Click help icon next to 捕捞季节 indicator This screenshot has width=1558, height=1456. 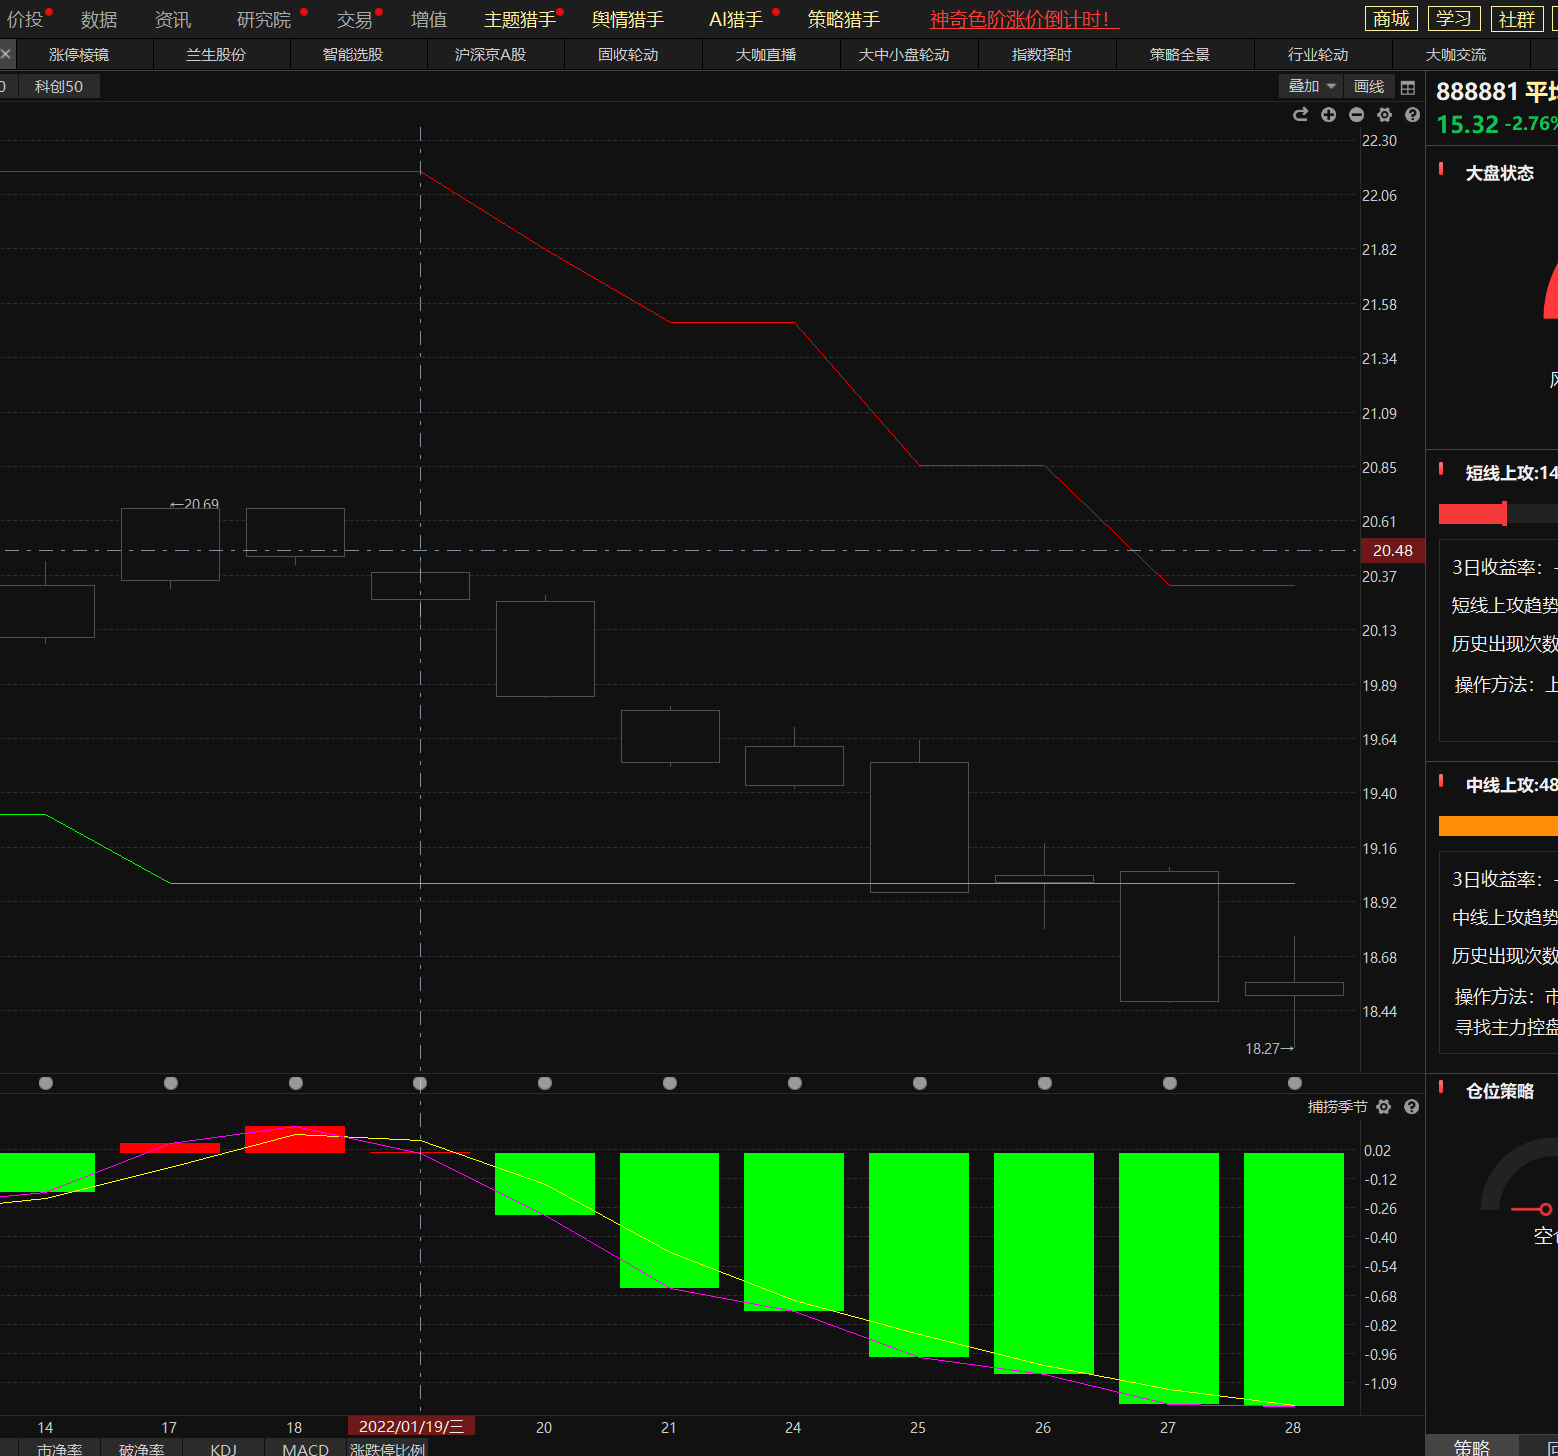pyautogui.click(x=1411, y=1107)
